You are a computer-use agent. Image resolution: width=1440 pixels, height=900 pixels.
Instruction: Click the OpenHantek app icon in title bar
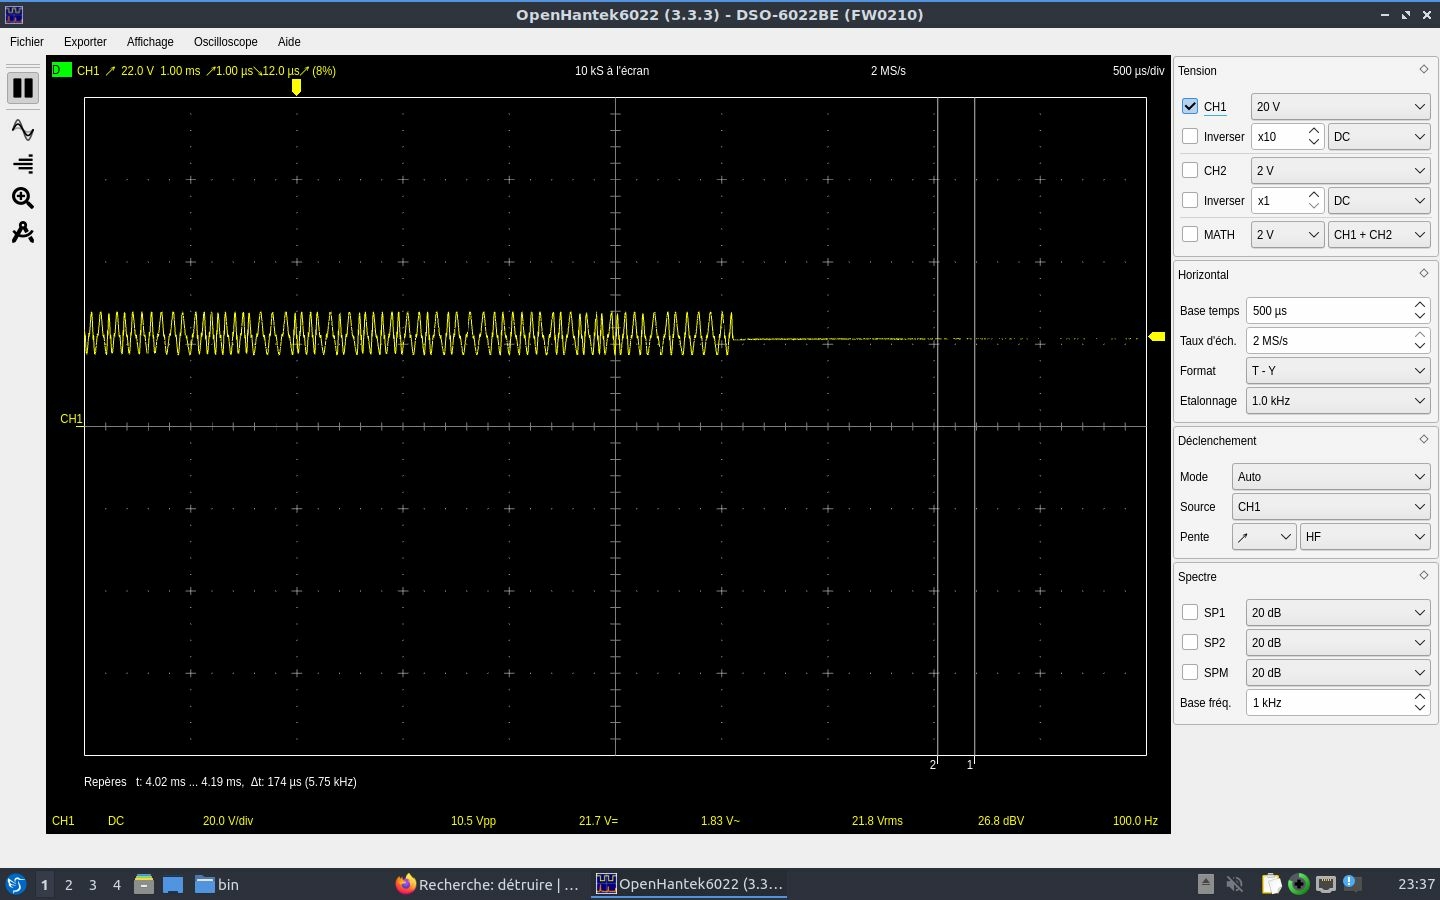(x=13, y=15)
